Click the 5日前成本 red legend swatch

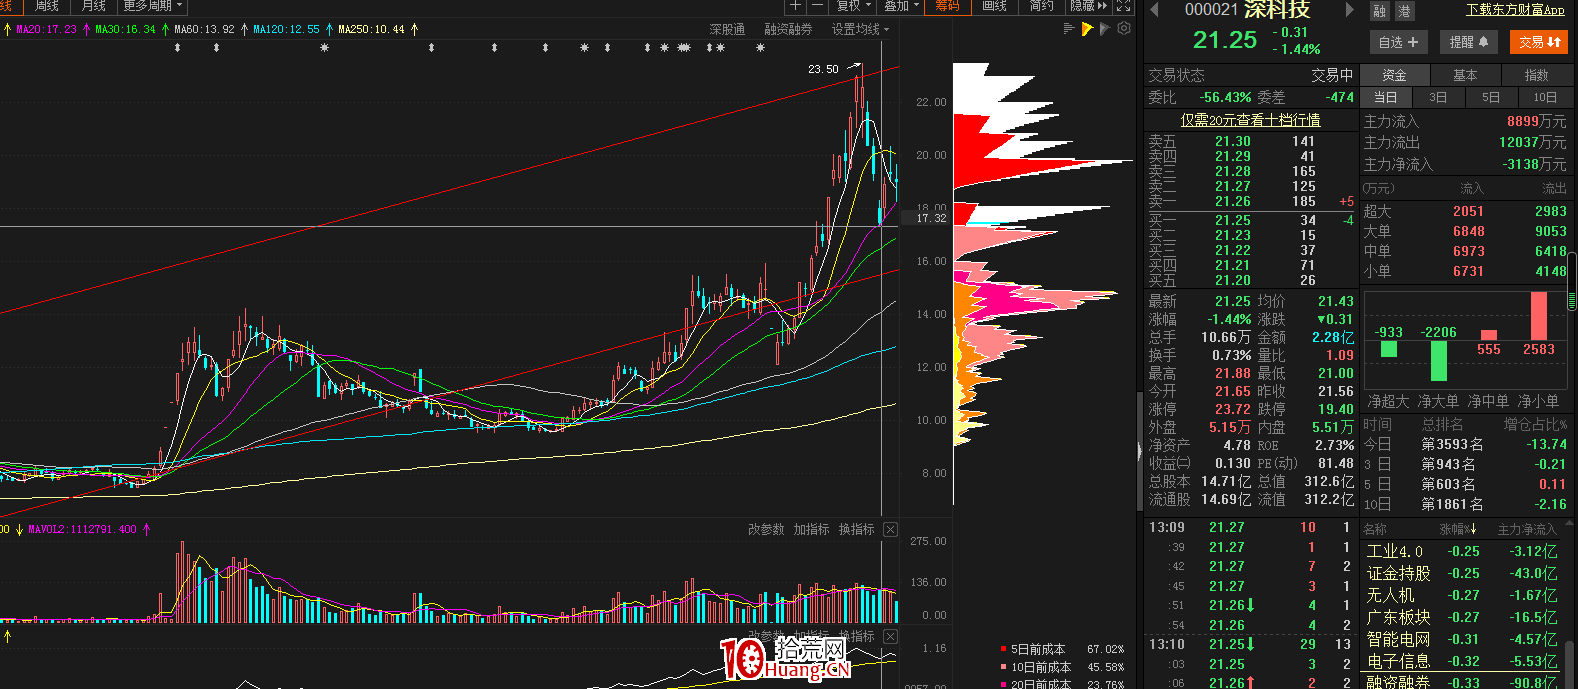click(1003, 649)
